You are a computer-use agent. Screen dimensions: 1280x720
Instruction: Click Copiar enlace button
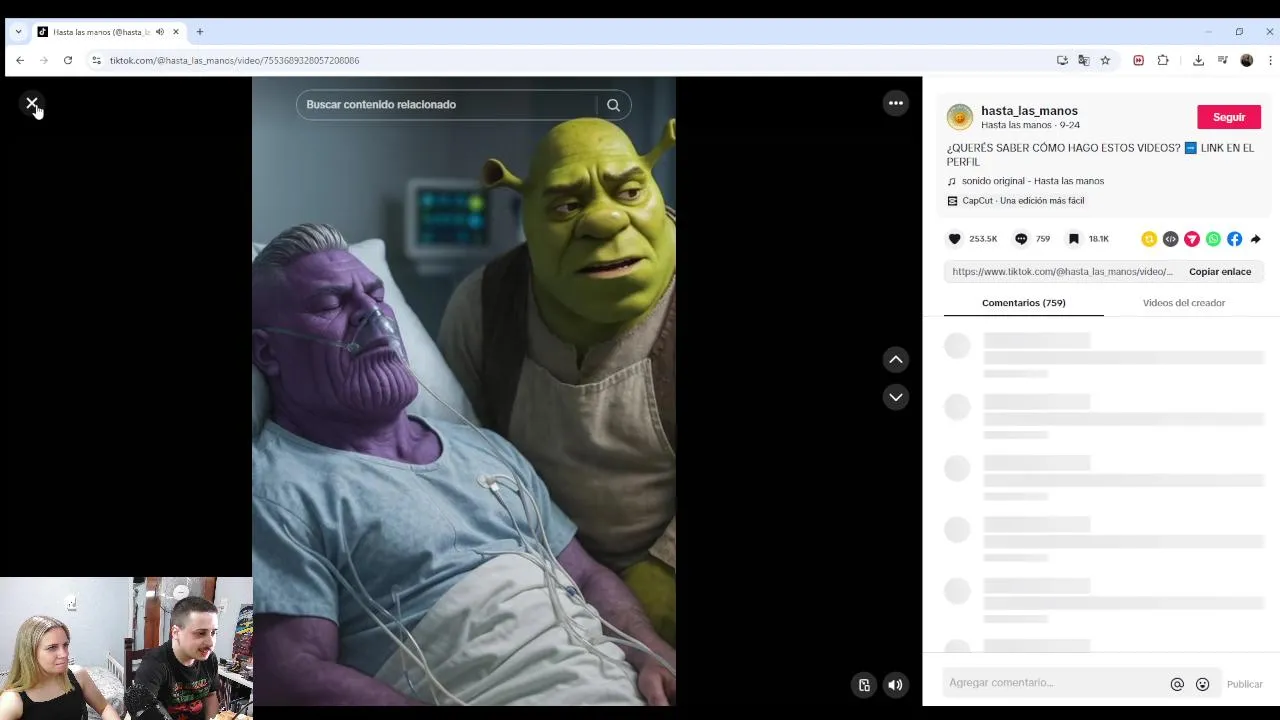[1220, 272]
